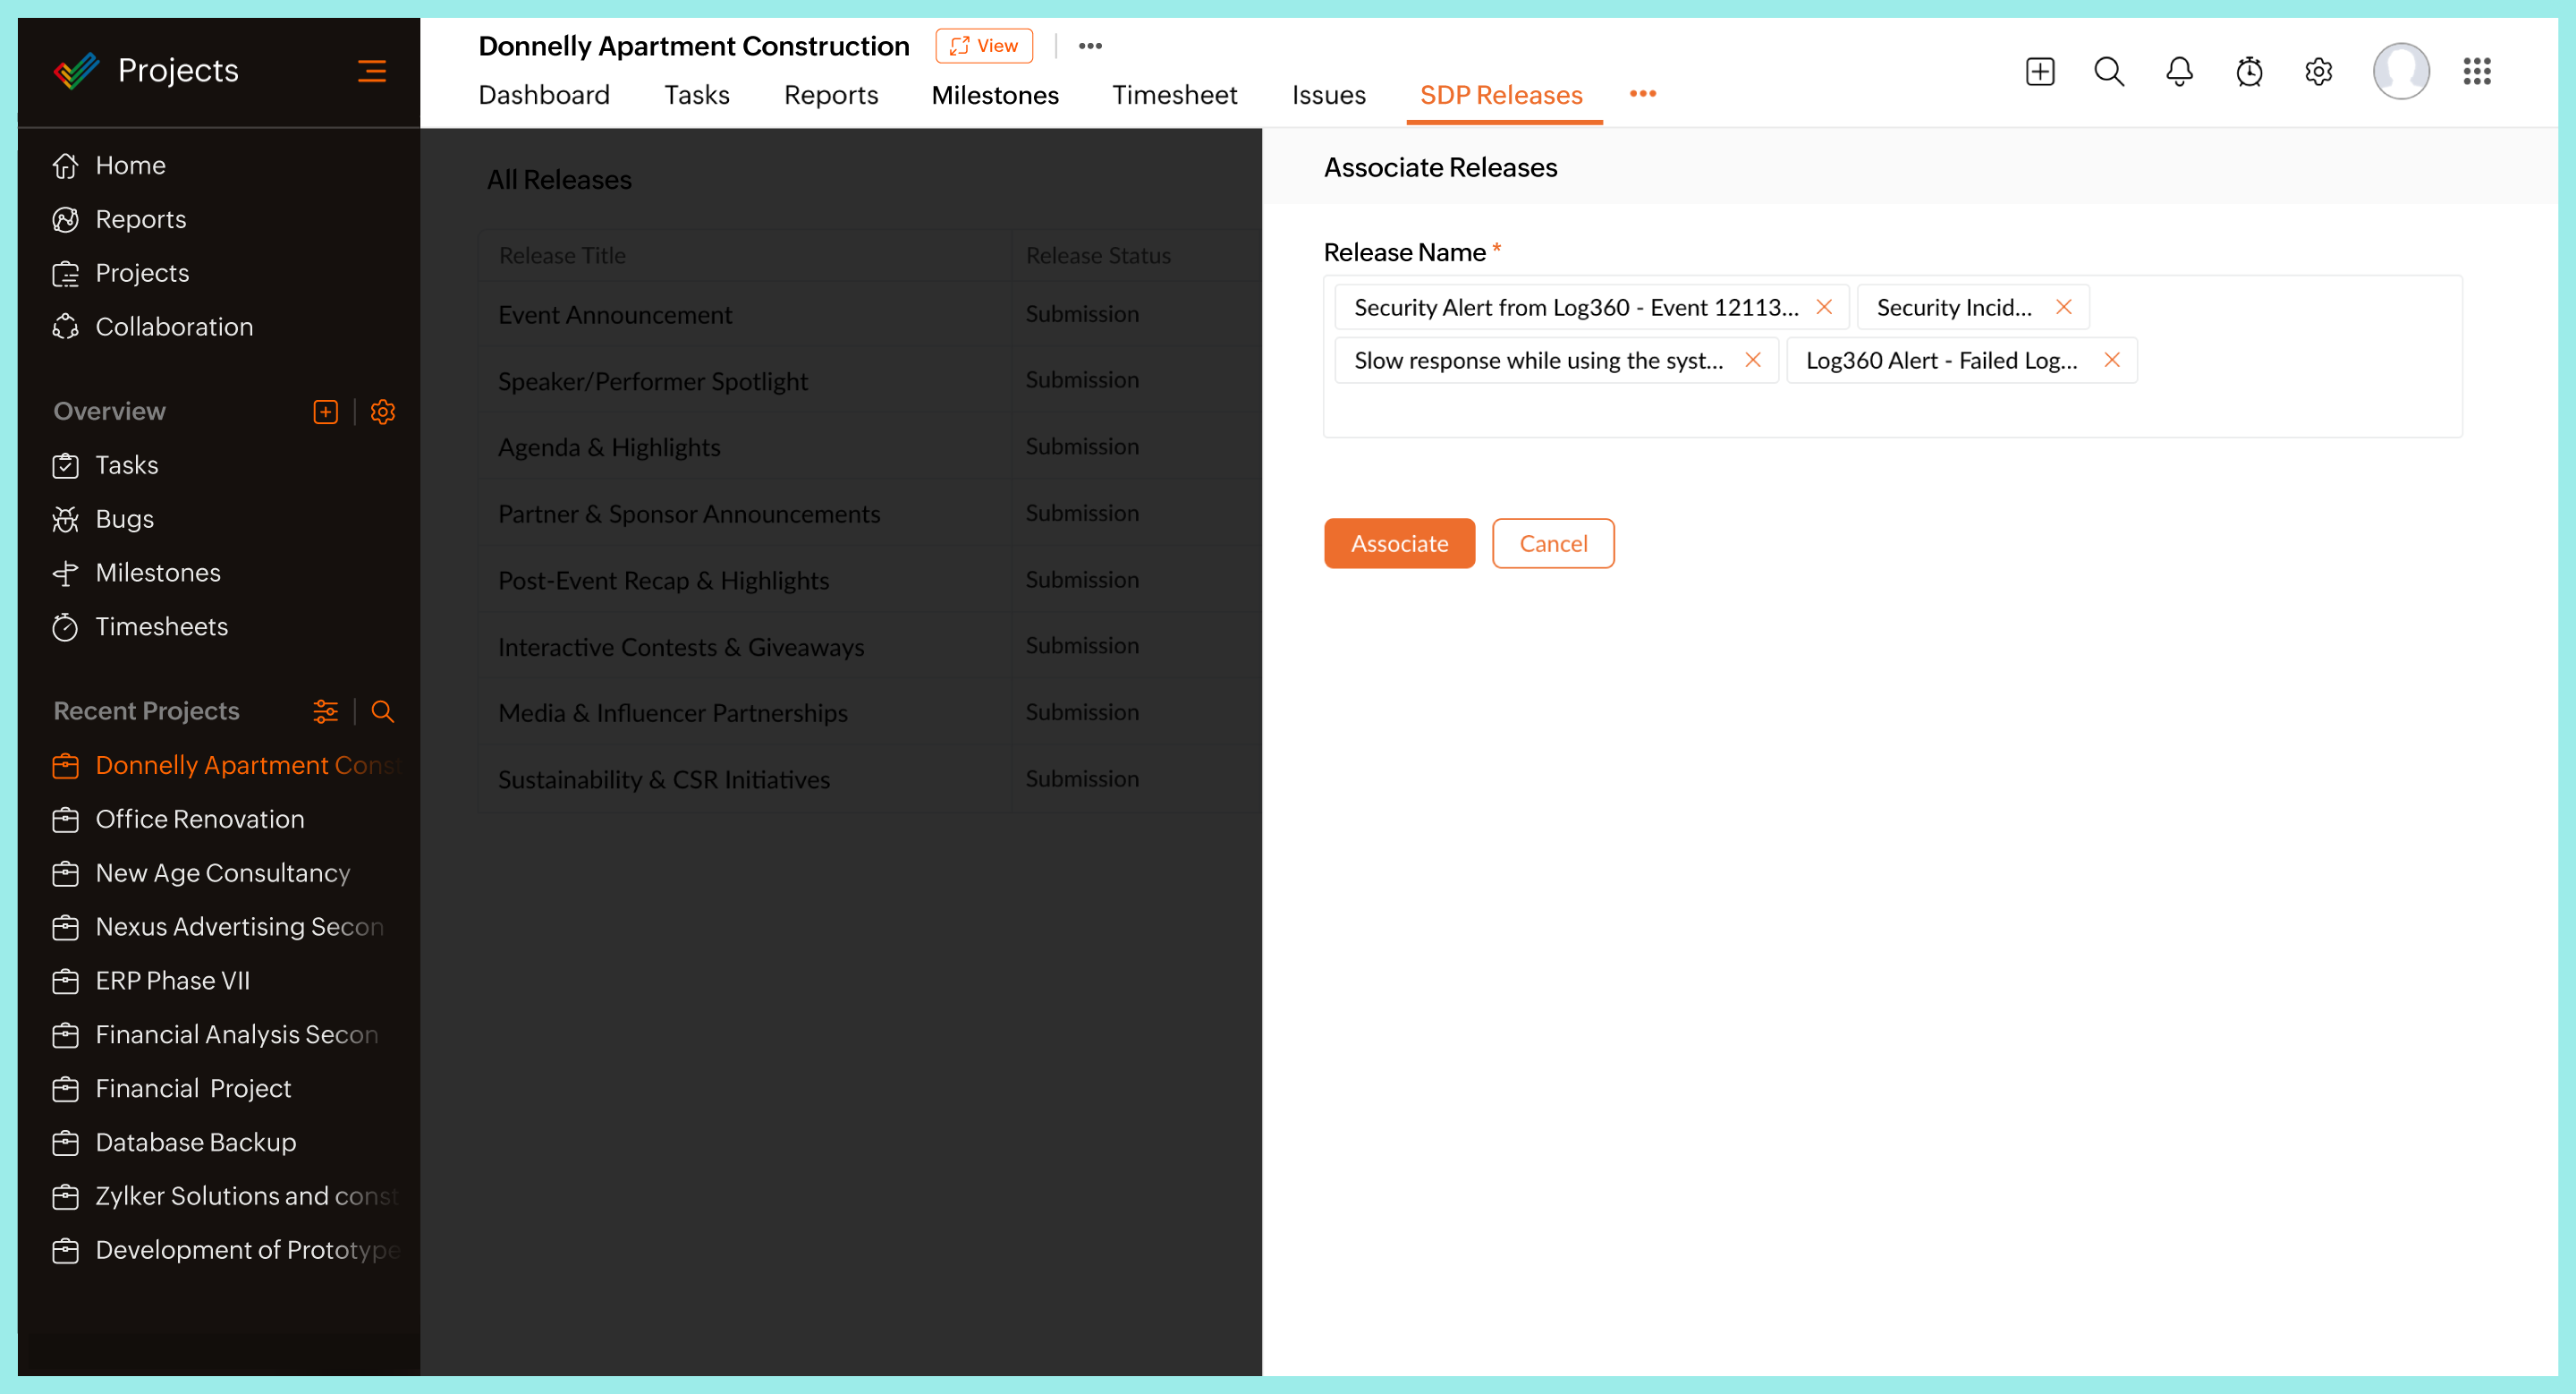2576x1394 pixels.
Task: Remove the Security Incid... release tag
Action: pyautogui.click(x=2063, y=307)
